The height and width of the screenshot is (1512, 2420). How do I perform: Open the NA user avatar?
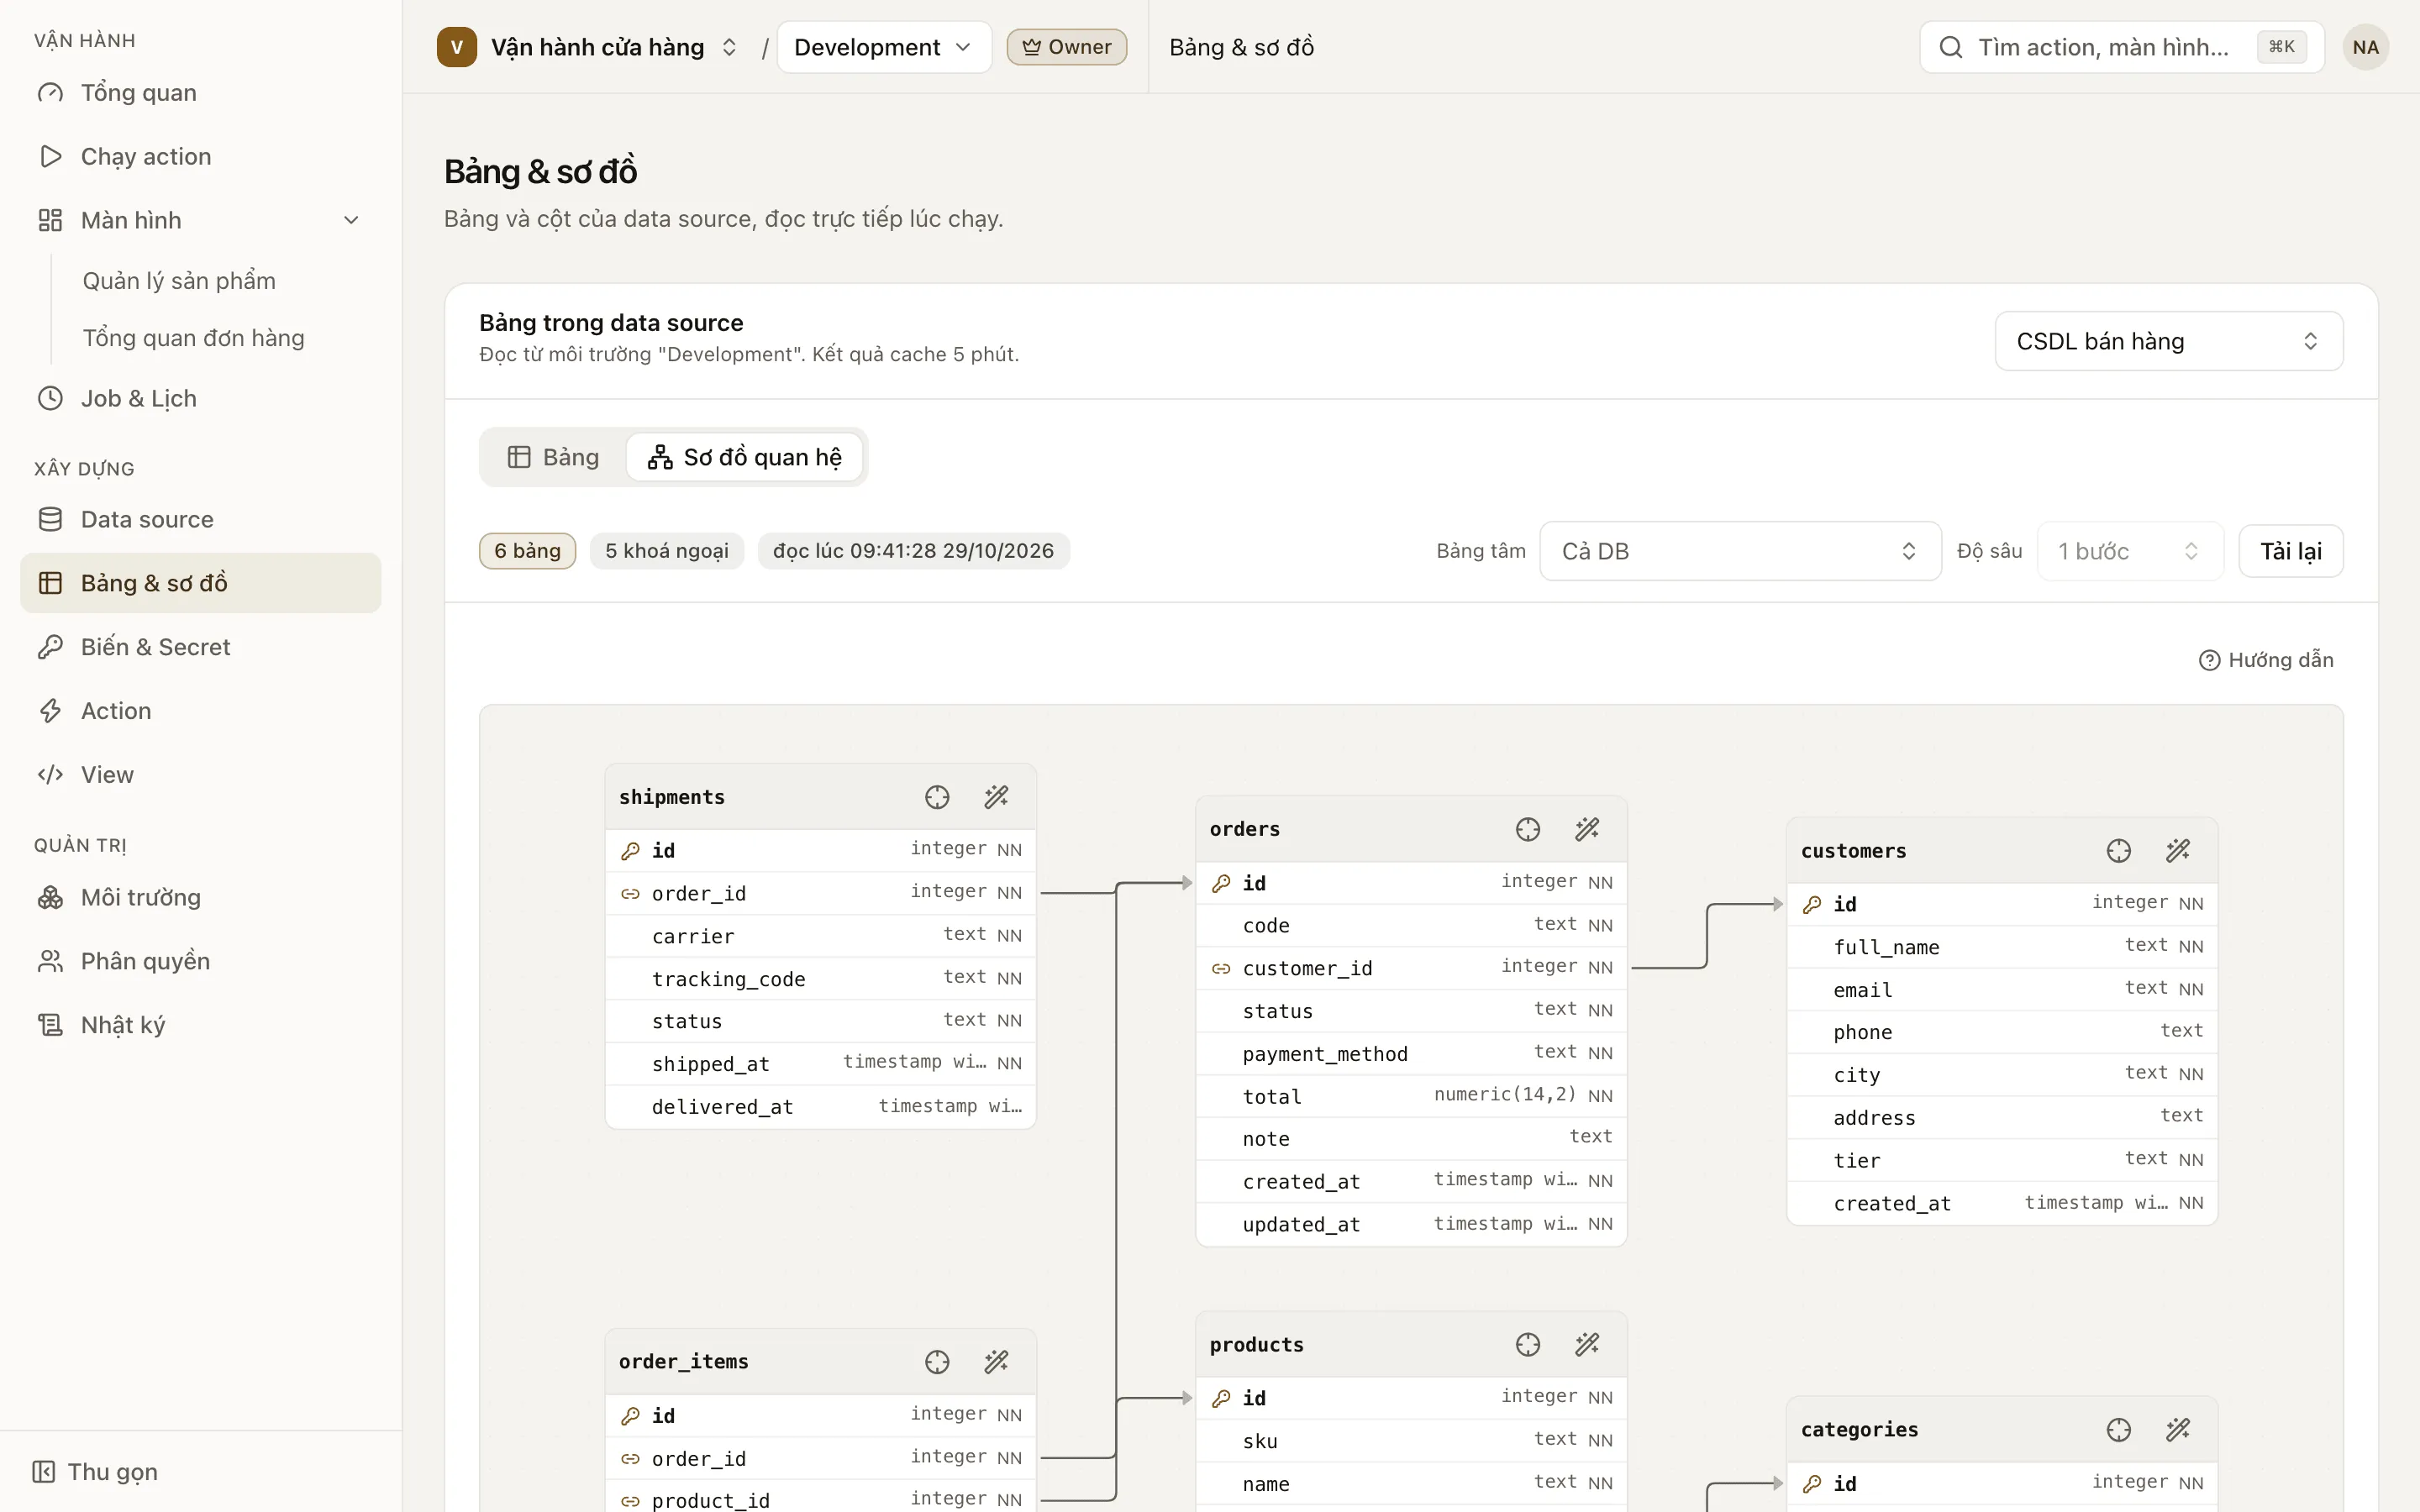(x=2365, y=47)
